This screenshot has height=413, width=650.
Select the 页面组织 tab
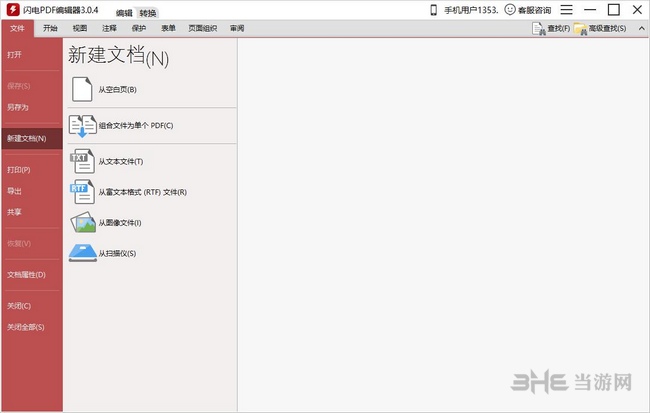pos(203,28)
